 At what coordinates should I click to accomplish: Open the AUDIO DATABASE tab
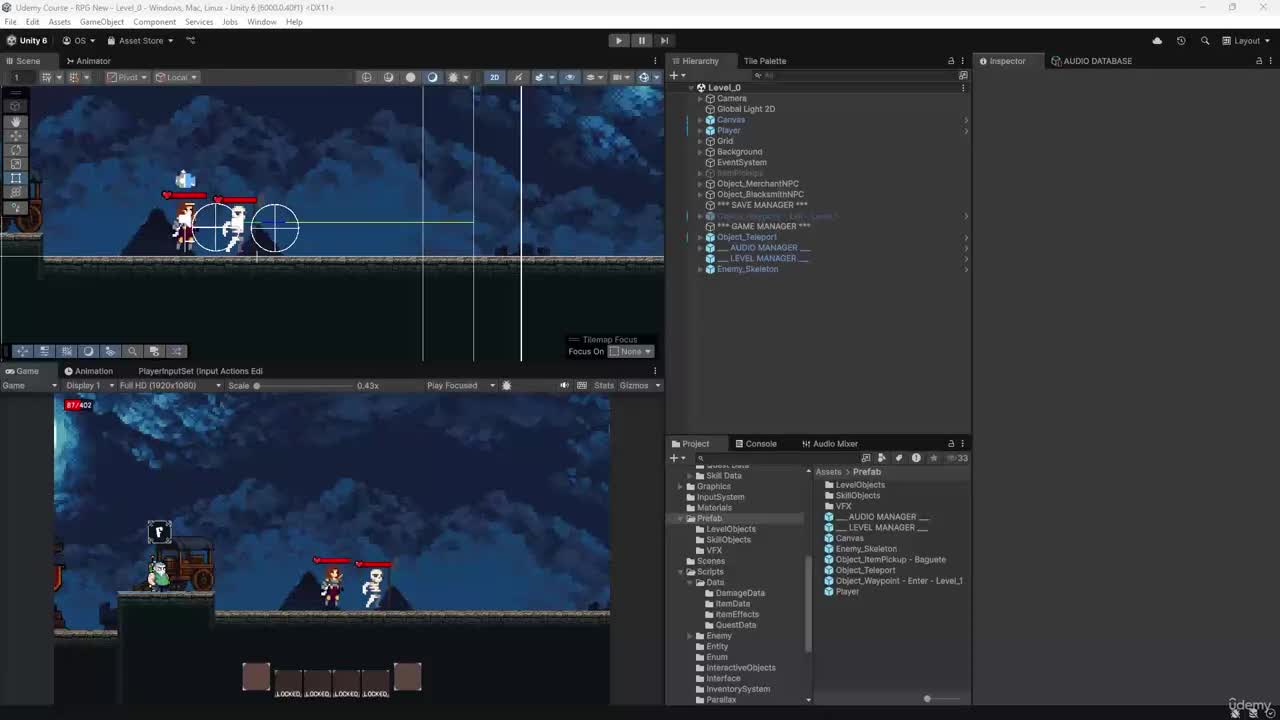tap(1091, 61)
